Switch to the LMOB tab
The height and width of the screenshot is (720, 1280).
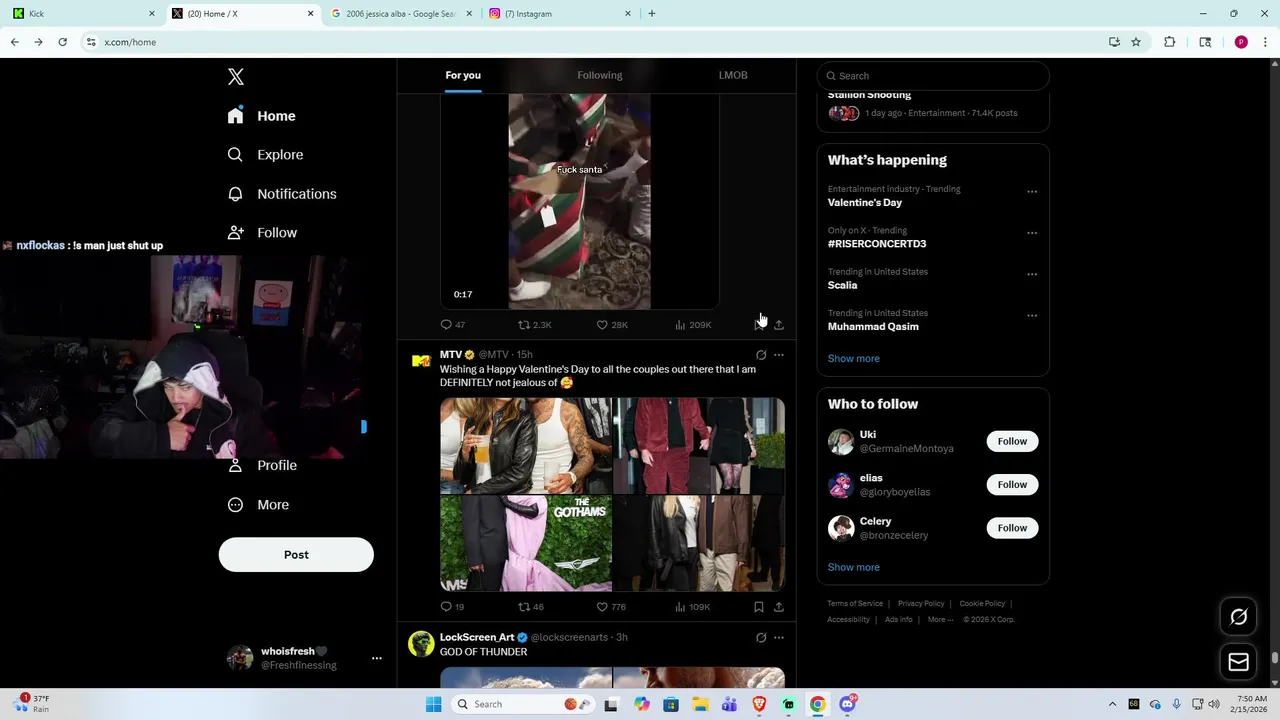[733, 75]
